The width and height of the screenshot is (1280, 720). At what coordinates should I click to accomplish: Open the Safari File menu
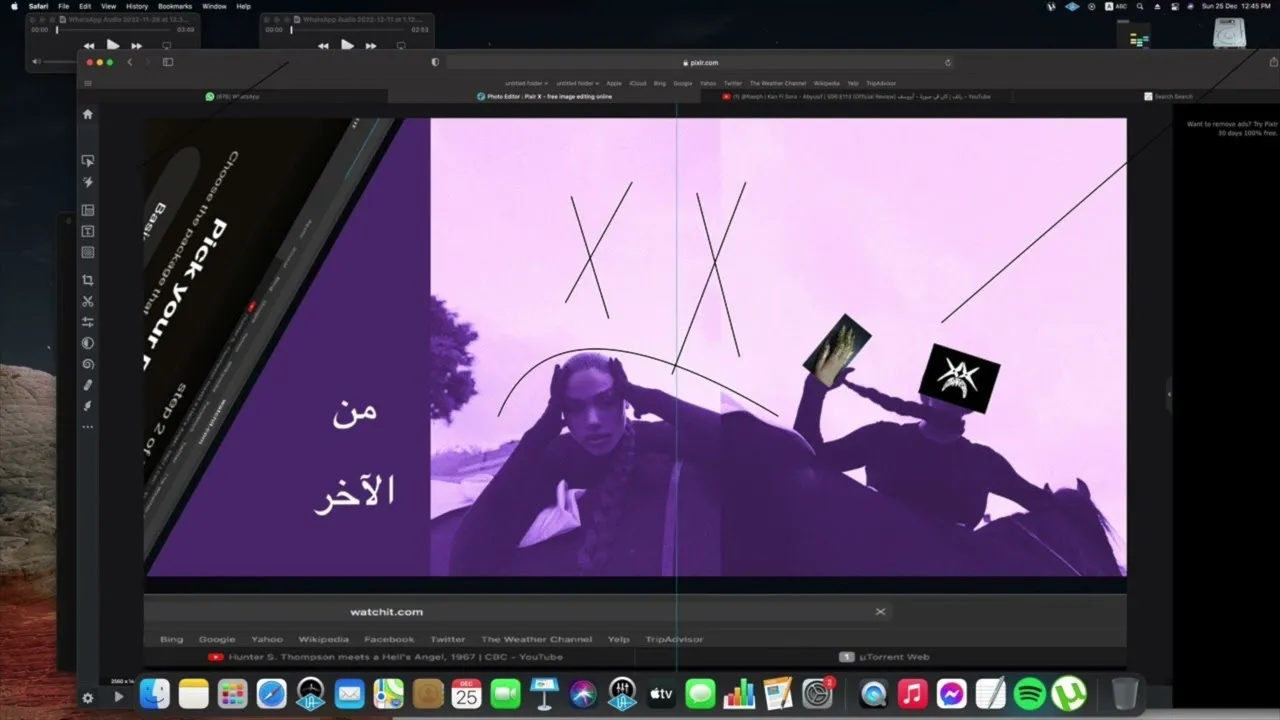pyautogui.click(x=64, y=6)
